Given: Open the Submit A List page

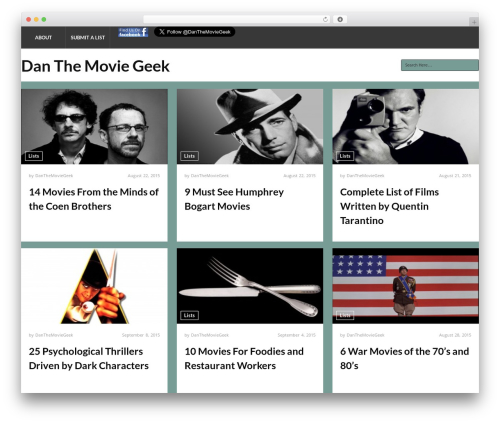Looking at the screenshot, I should (88, 38).
